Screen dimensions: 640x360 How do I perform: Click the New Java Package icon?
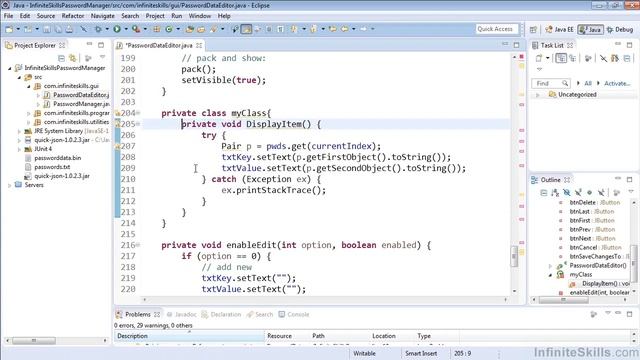[x=157, y=29]
